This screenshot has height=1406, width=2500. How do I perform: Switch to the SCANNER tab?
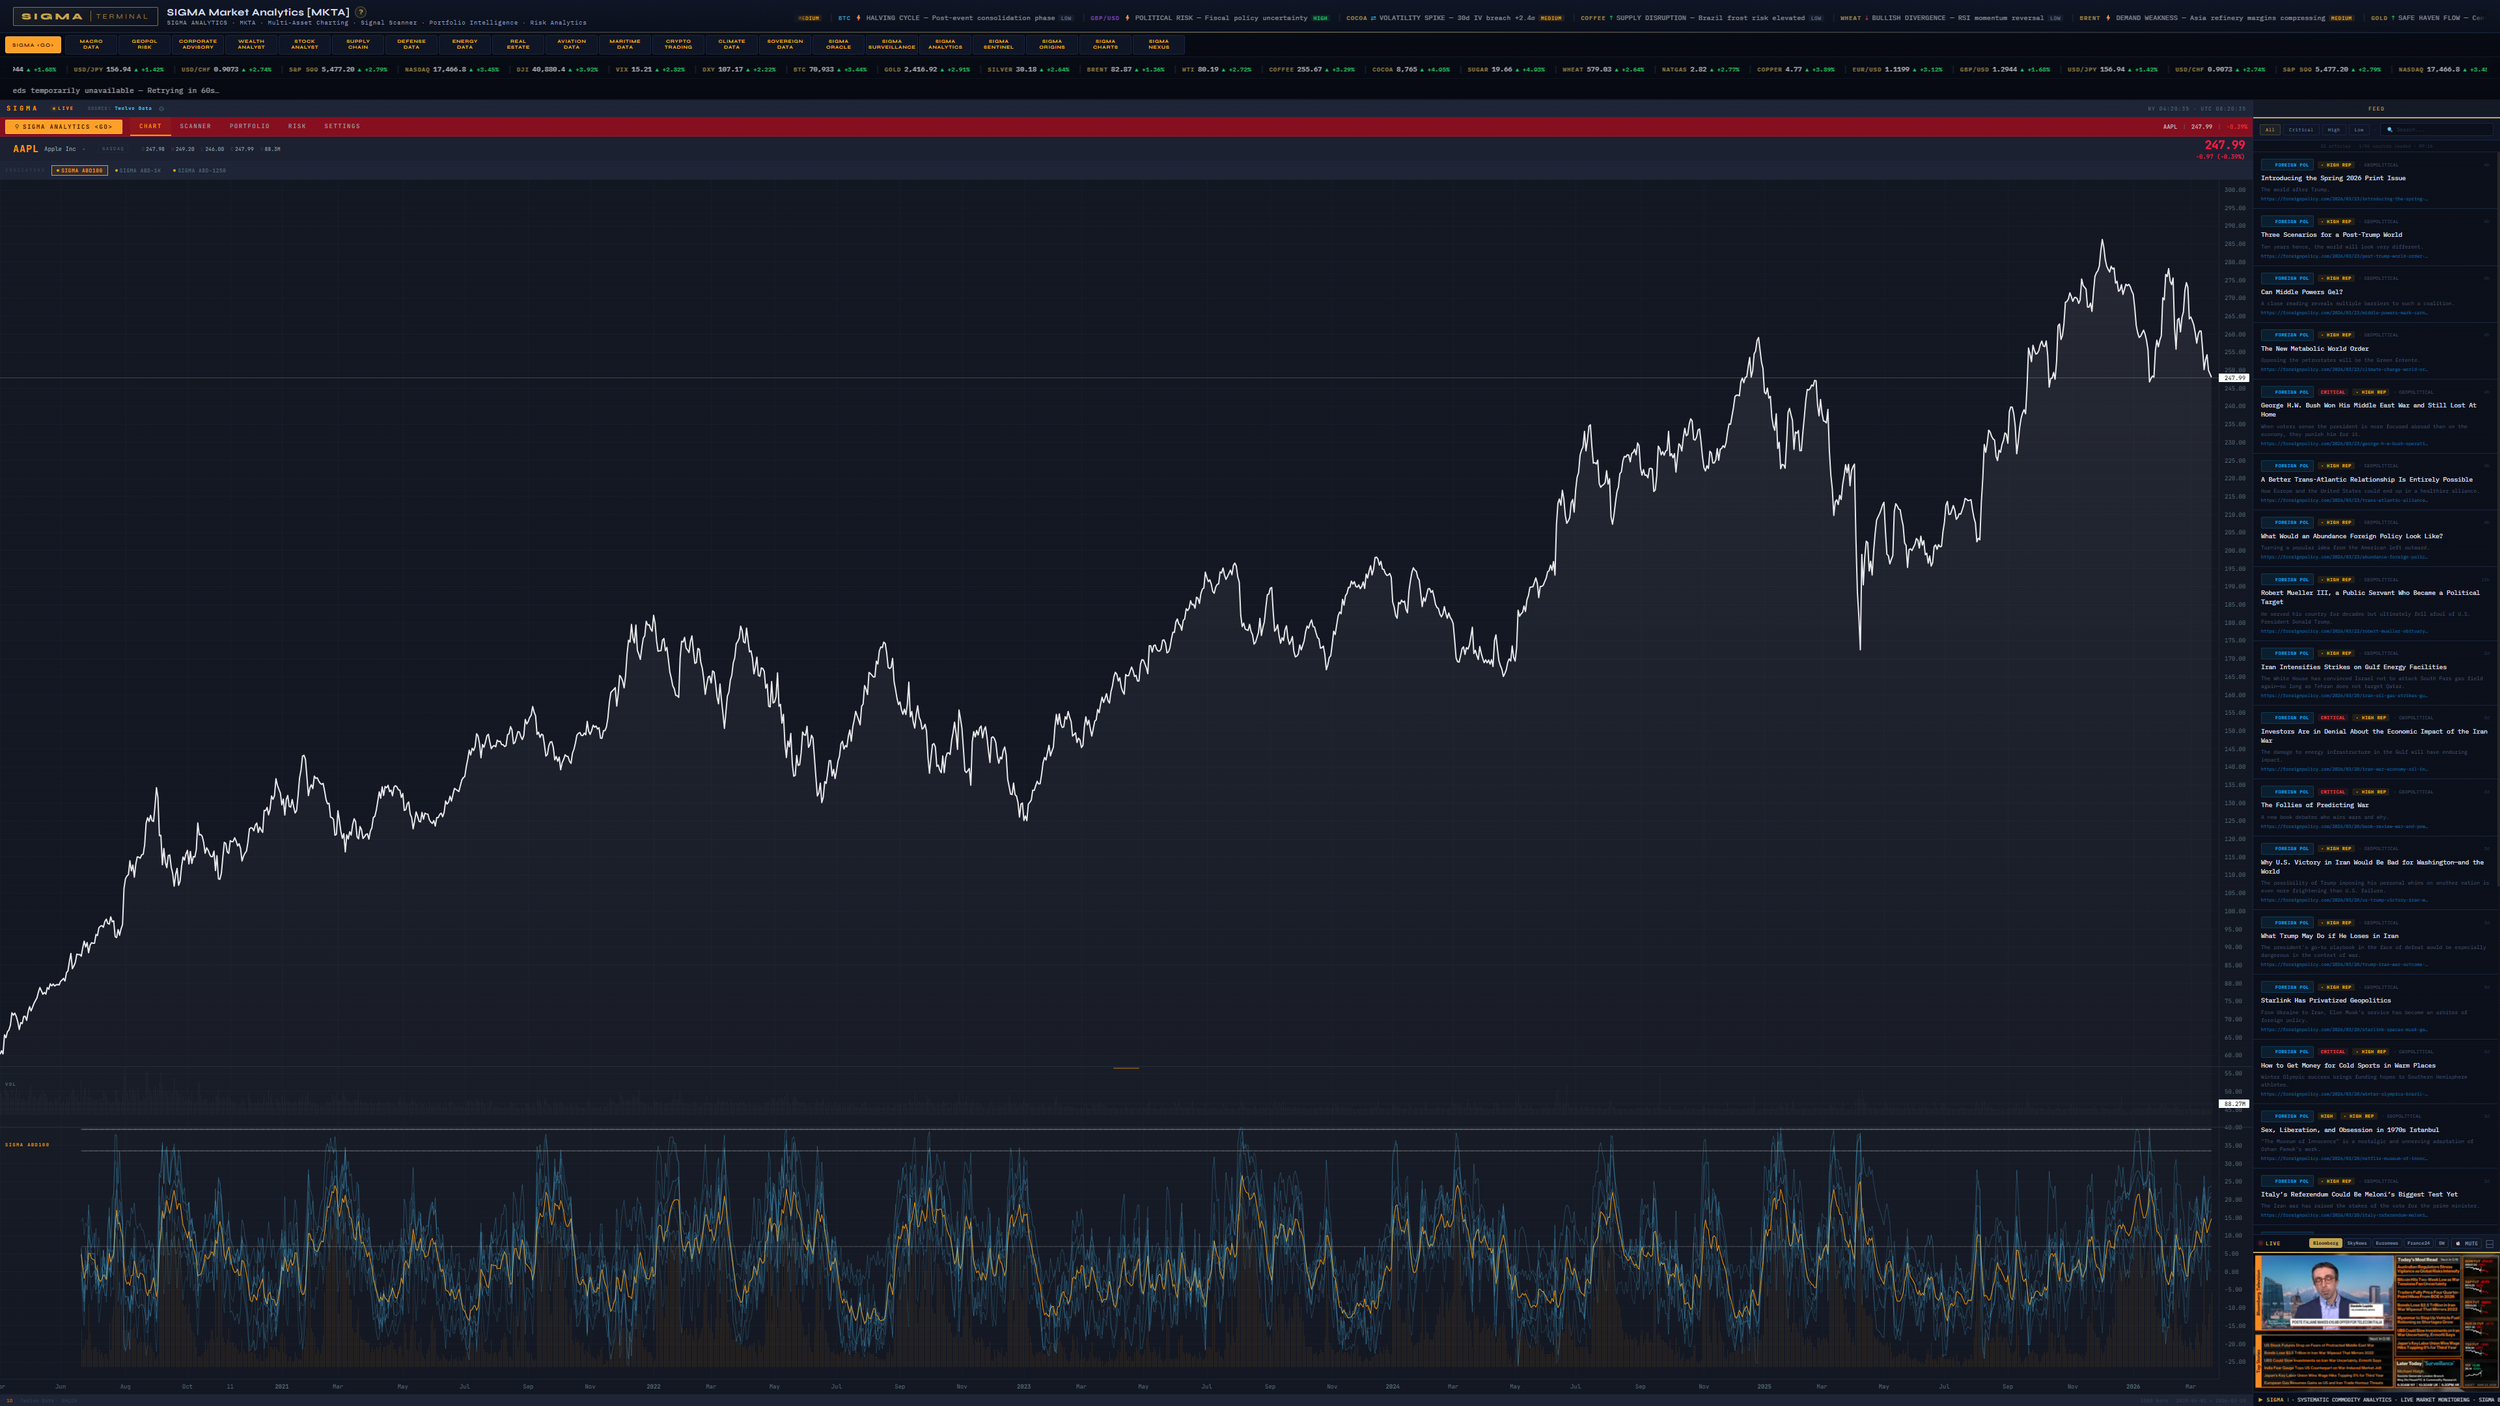click(x=195, y=126)
